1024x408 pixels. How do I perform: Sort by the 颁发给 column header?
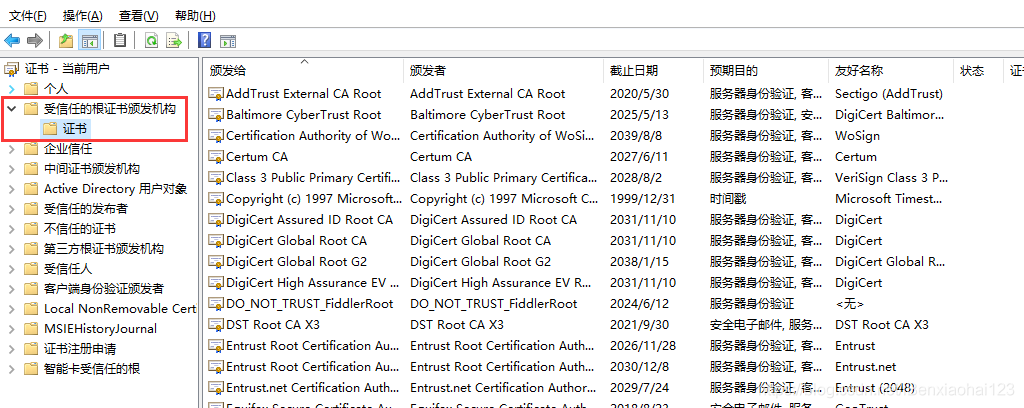coord(304,71)
